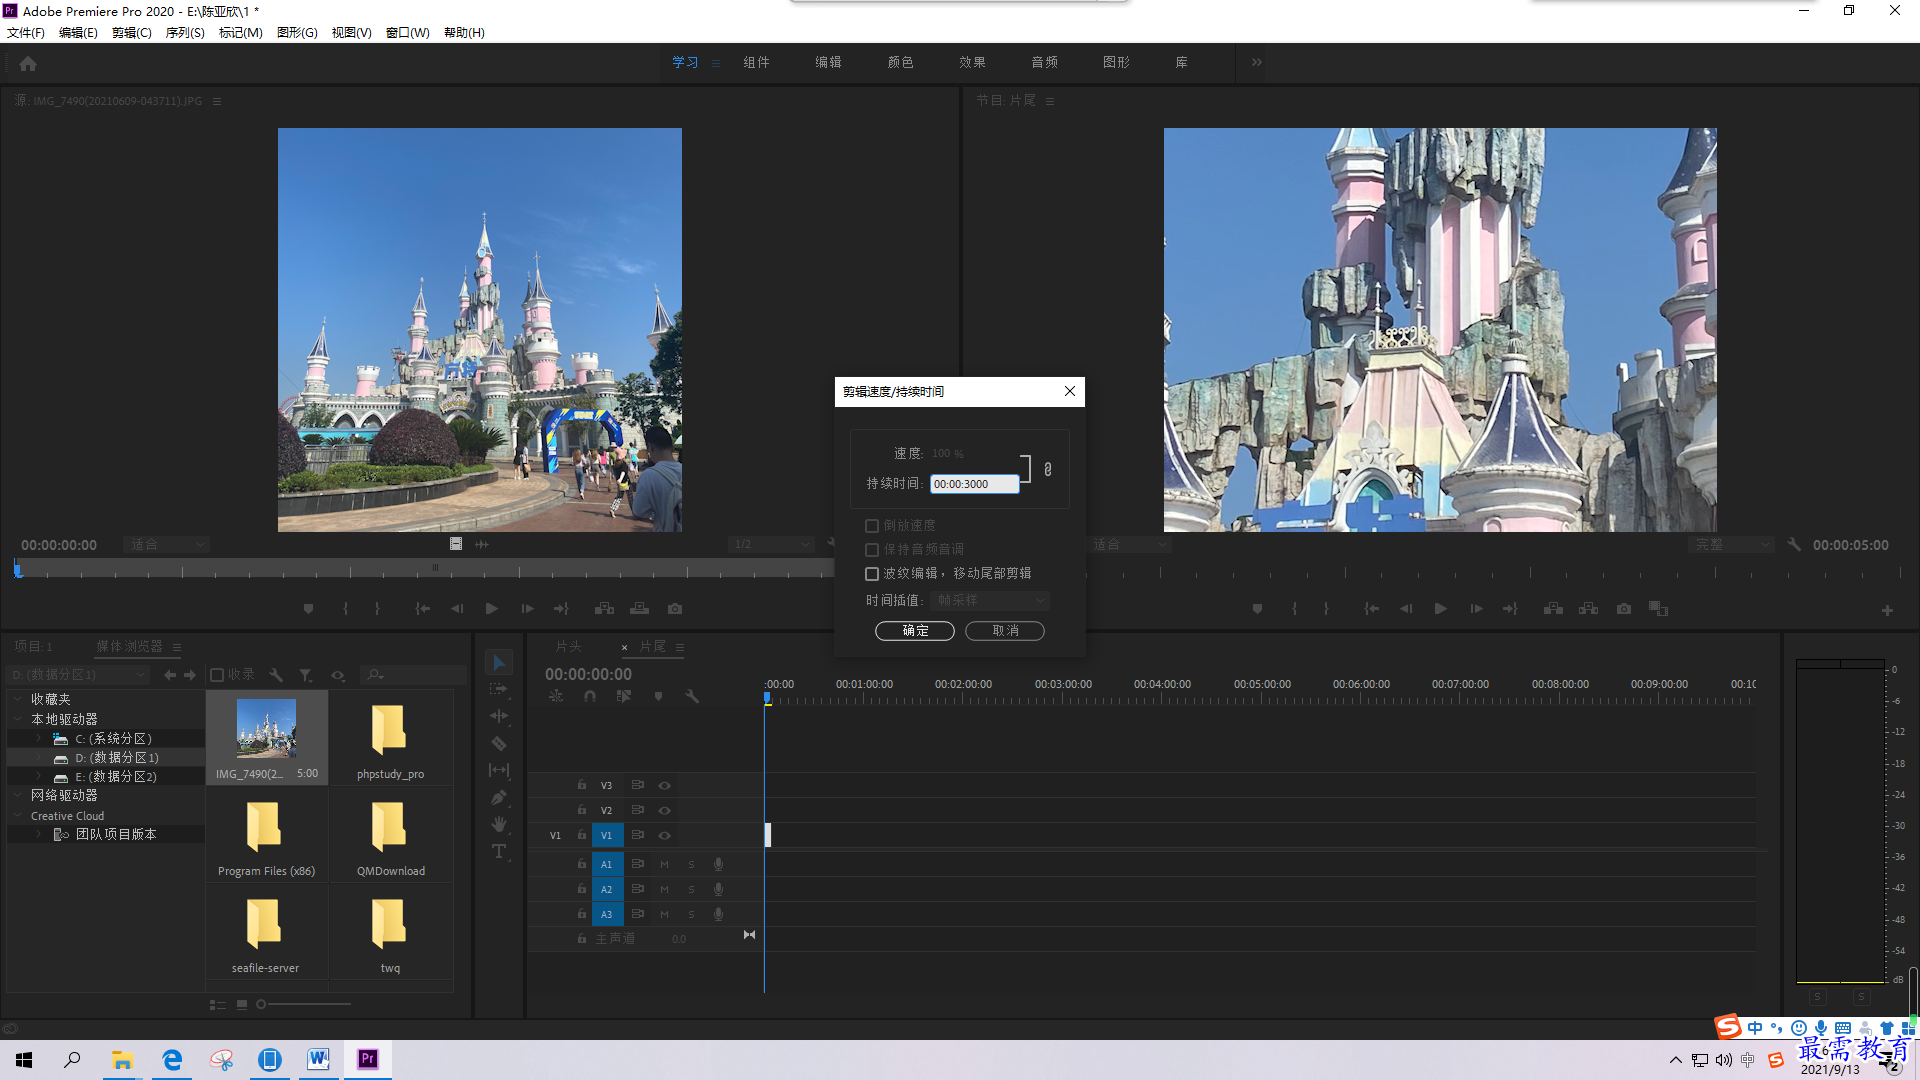
Task: Open 剪辑(C) menu
Action: 131,32
